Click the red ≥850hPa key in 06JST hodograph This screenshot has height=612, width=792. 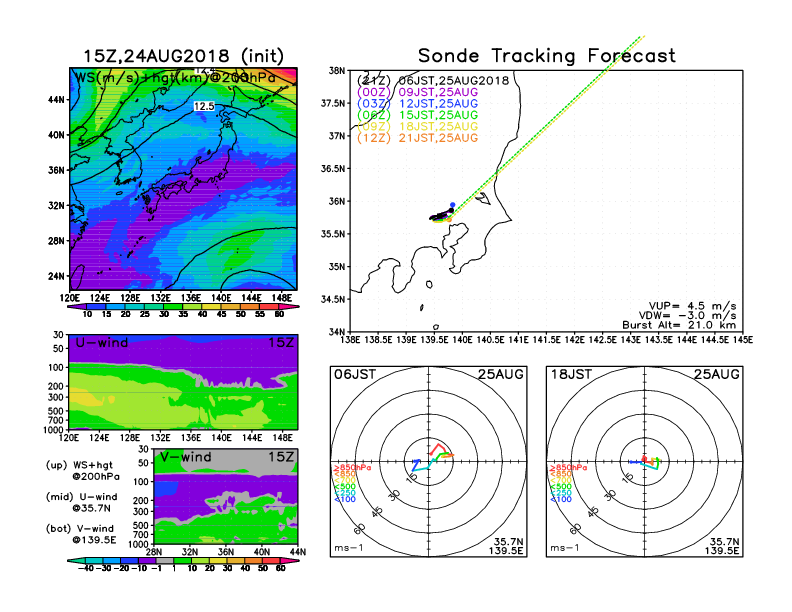pyautogui.click(x=352, y=468)
